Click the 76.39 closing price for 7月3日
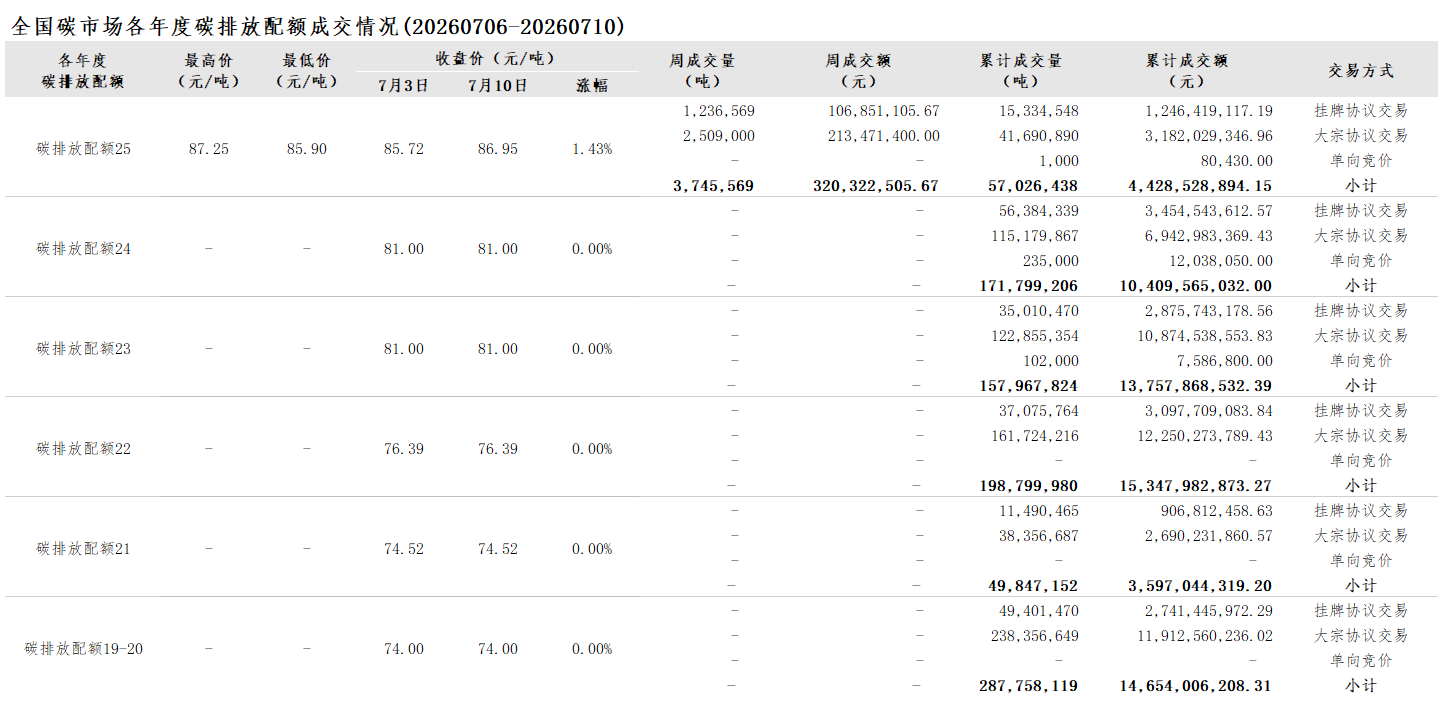This screenshot has height=705, width=1443. click(404, 449)
